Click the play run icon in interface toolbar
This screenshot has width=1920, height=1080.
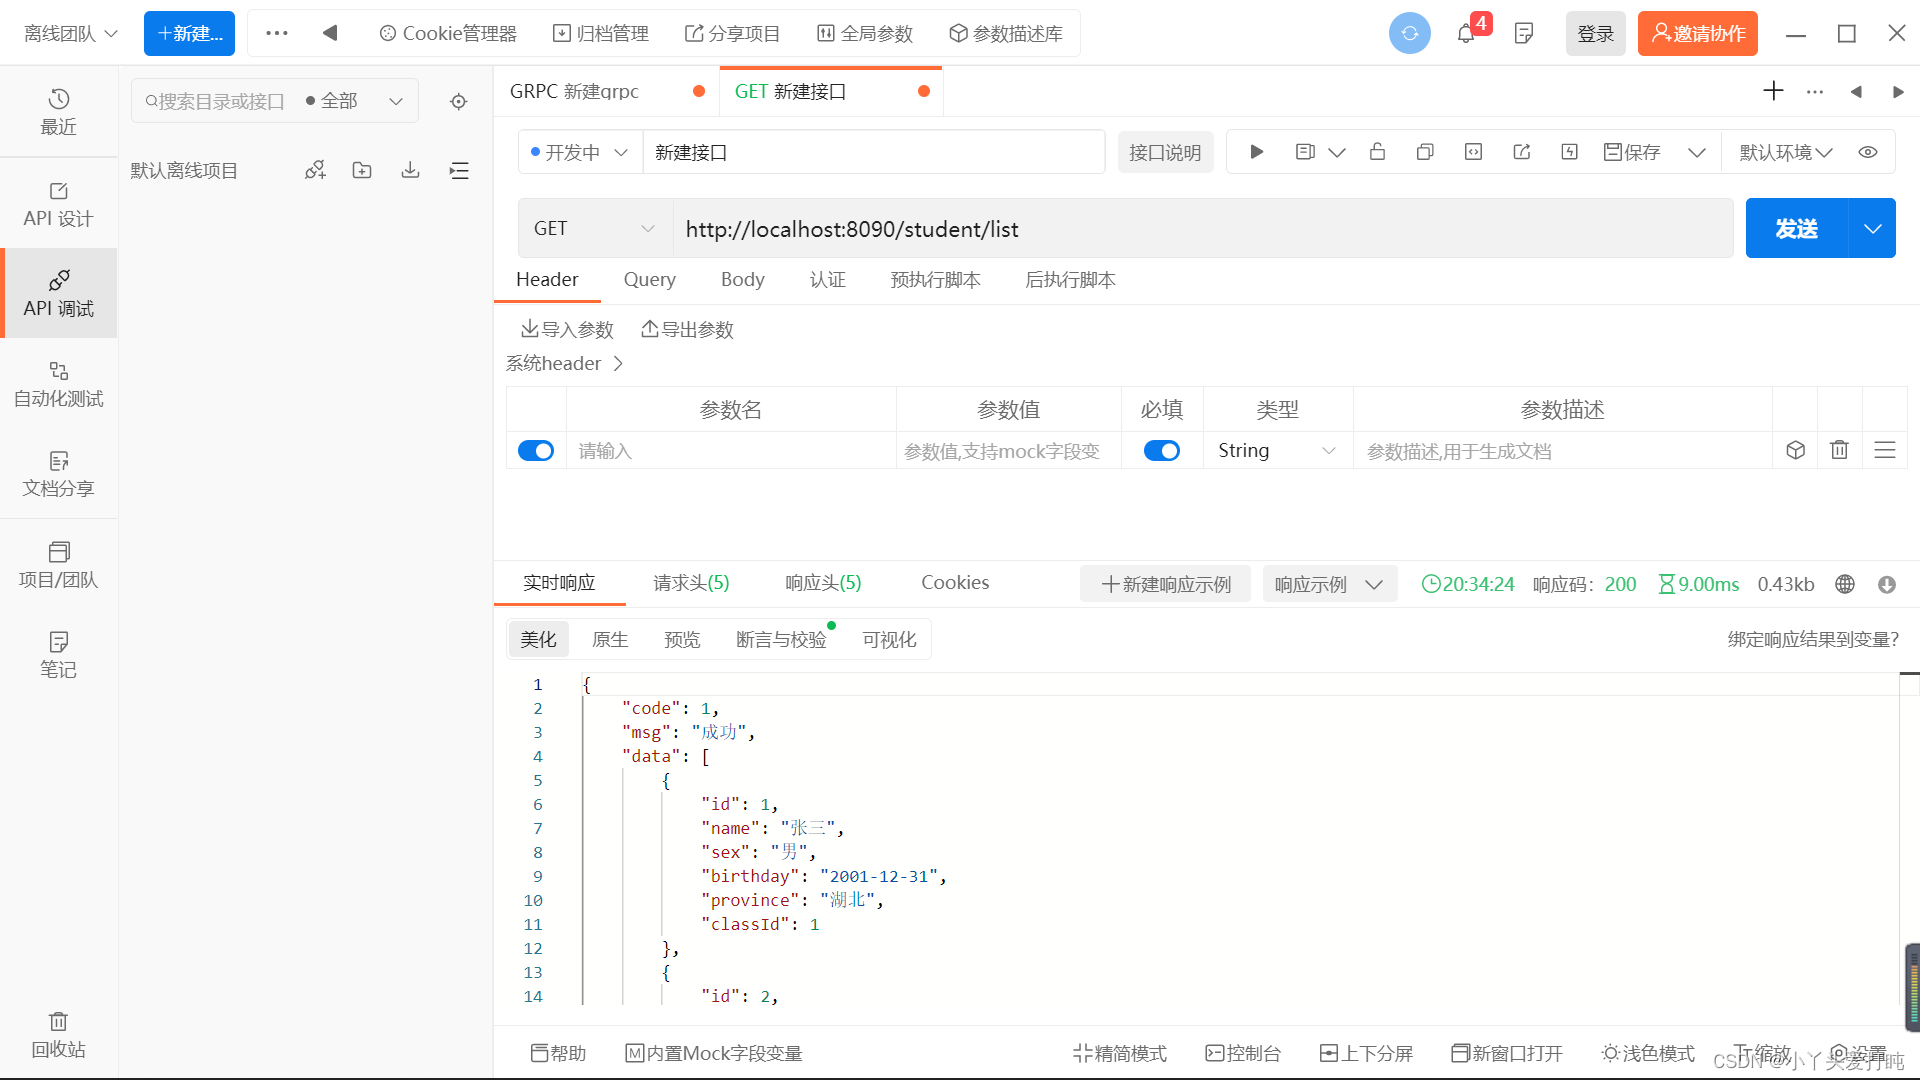click(1257, 152)
